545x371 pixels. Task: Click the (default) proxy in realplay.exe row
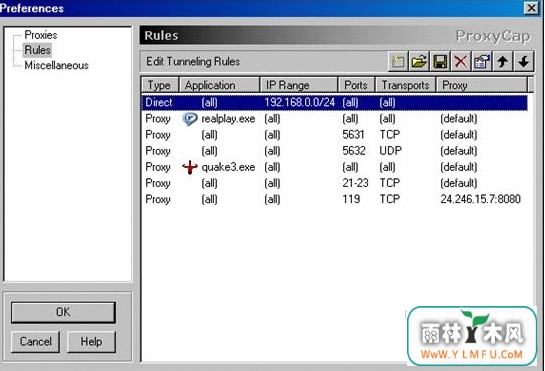tap(459, 119)
